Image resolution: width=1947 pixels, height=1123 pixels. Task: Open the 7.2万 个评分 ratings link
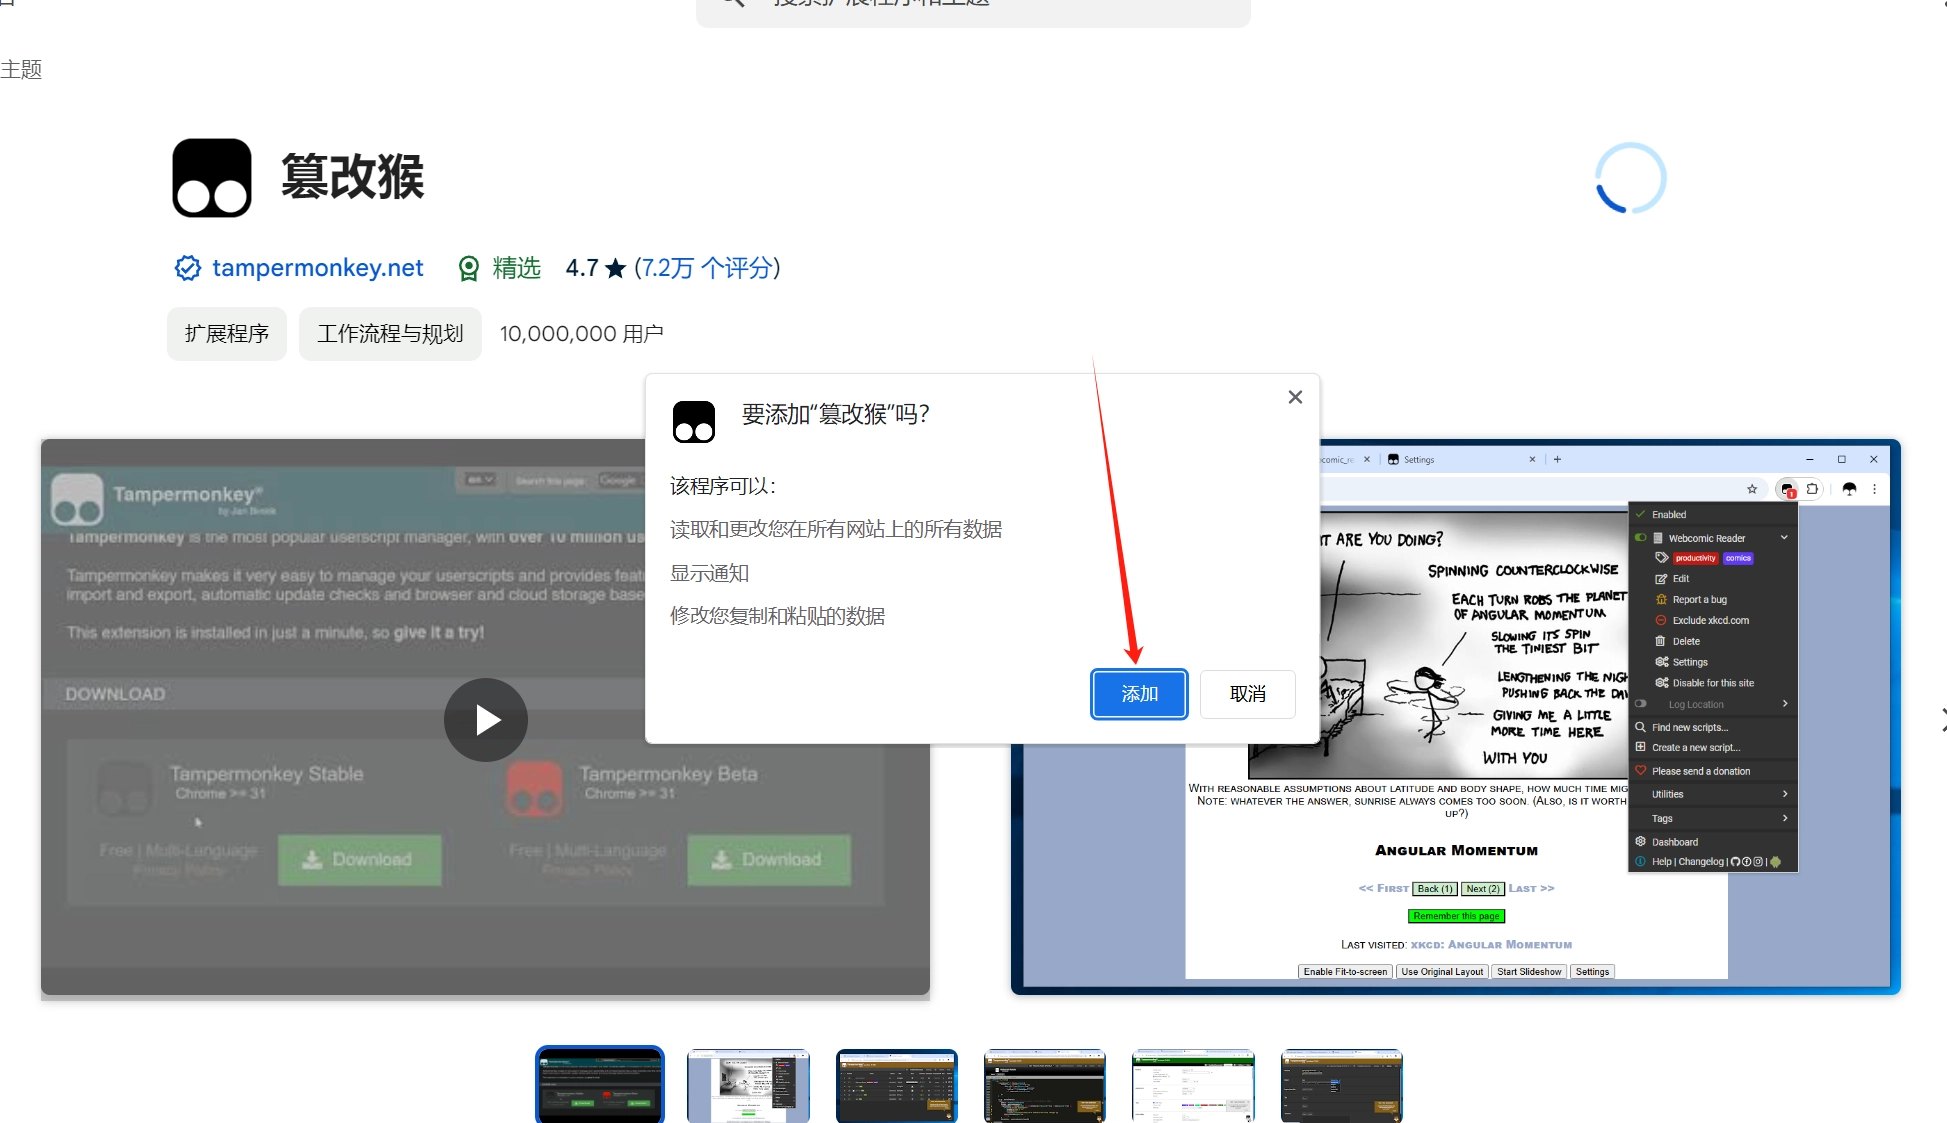point(707,268)
